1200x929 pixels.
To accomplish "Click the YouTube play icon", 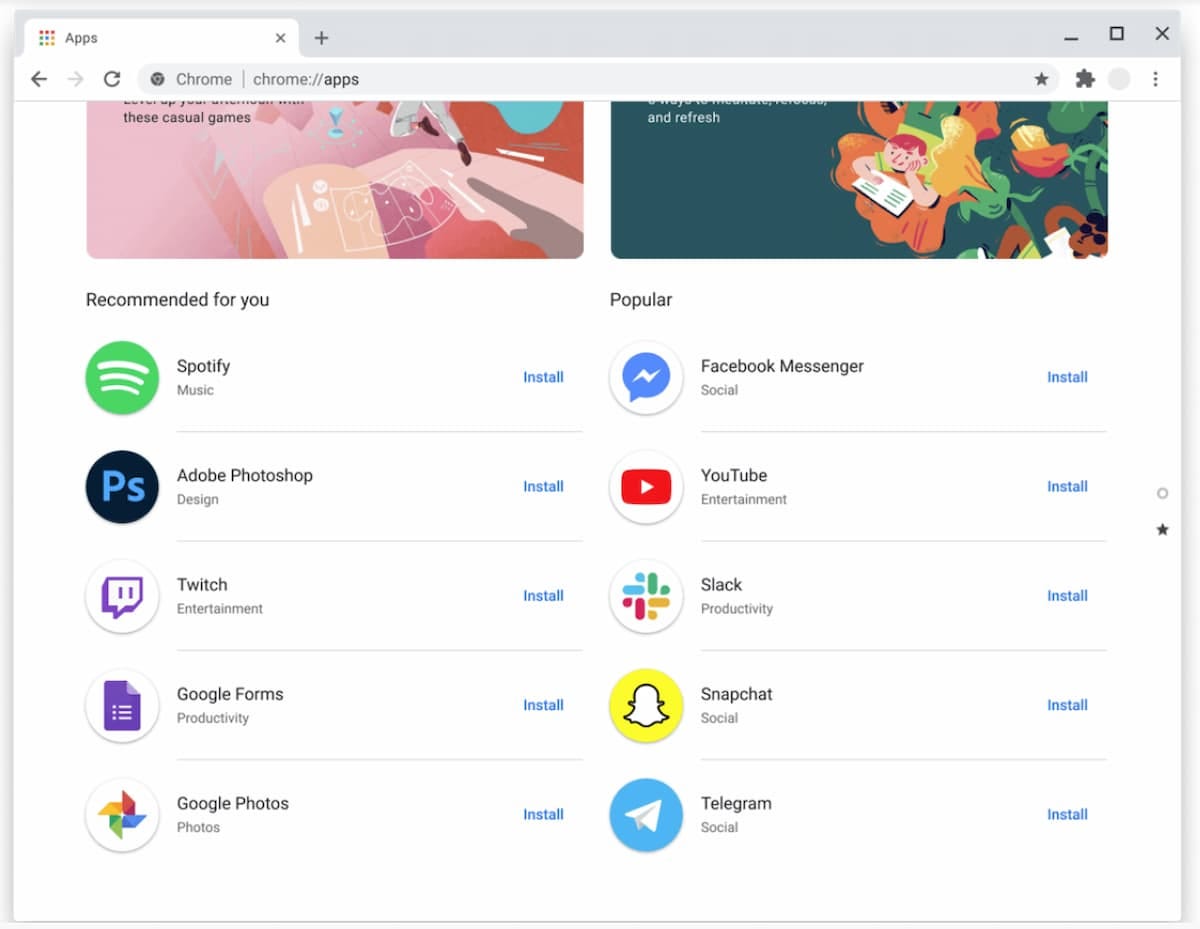I will tap(646, 487).
